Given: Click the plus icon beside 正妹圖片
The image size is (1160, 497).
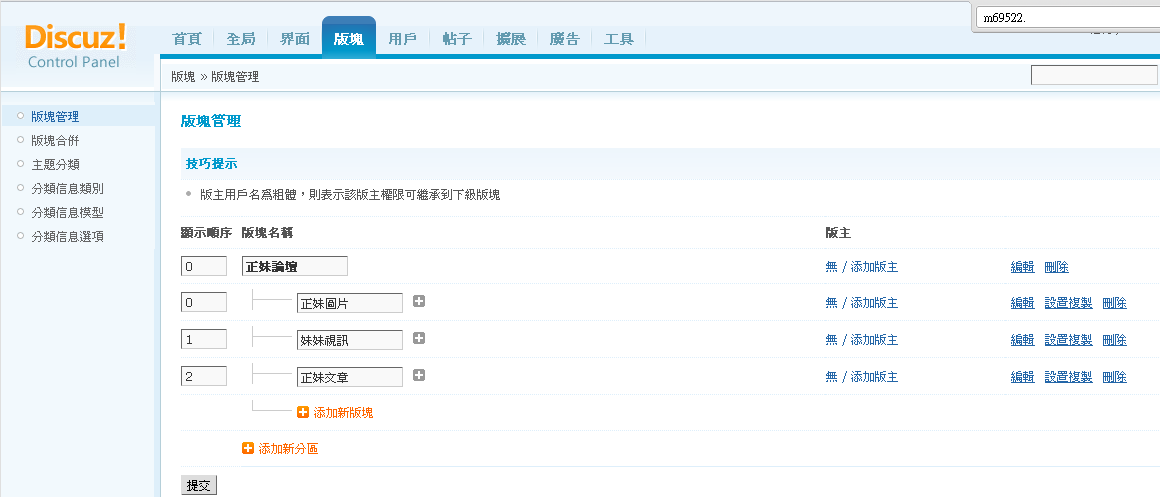Looking at the screenshot, I should click(419, 302).
